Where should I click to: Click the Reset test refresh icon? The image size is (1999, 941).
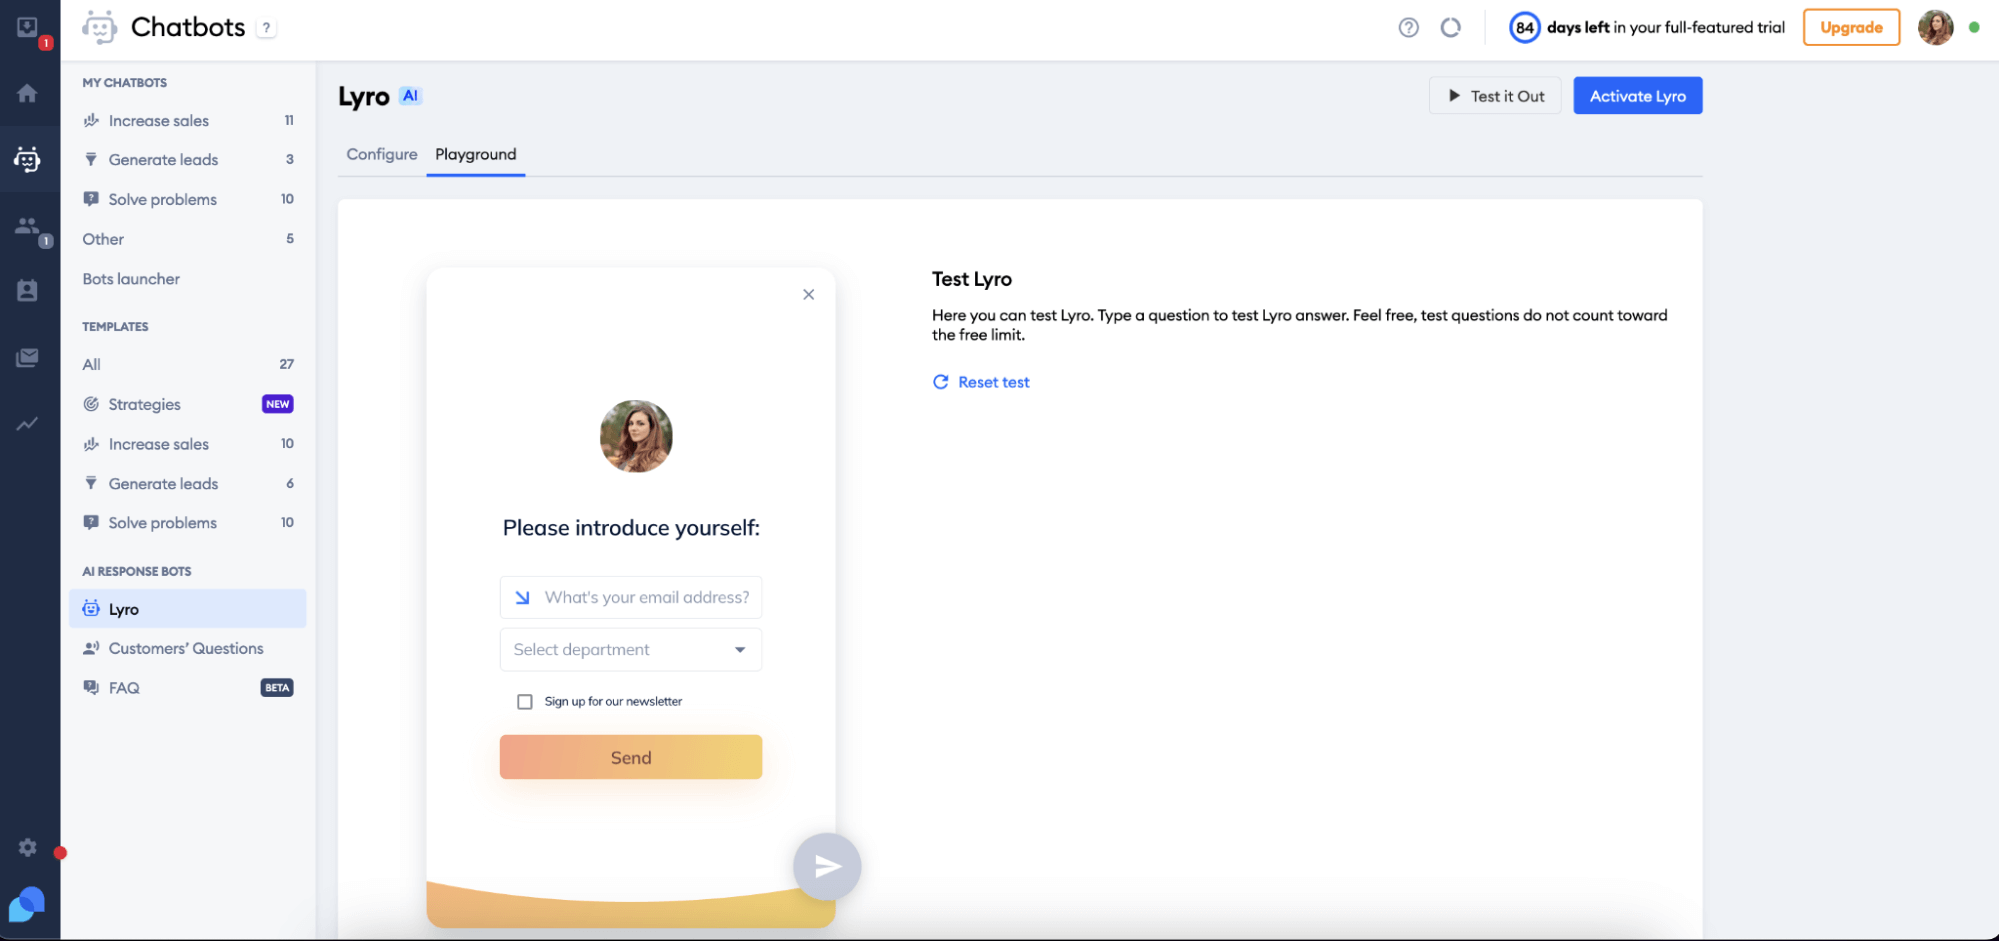point(940,382)
